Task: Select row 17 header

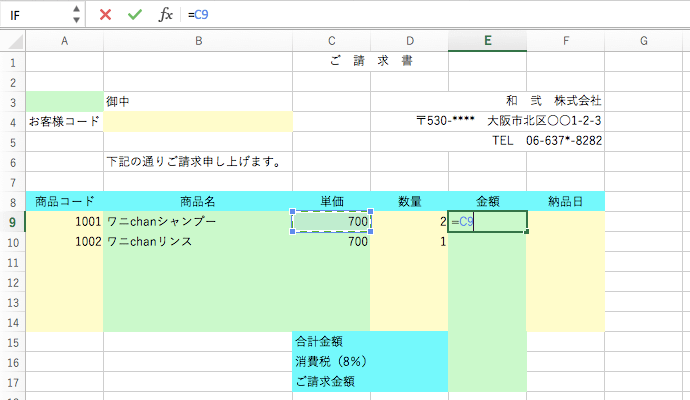Action: [x=13, y=382]
